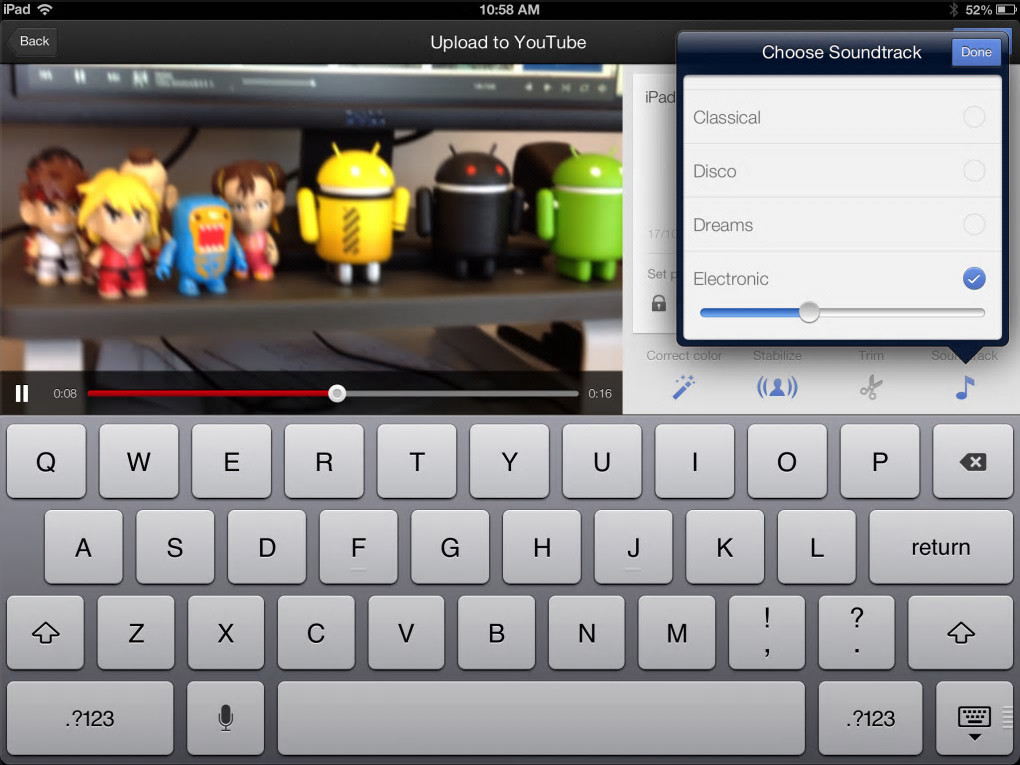Tap the J key

tap(634, 547)
